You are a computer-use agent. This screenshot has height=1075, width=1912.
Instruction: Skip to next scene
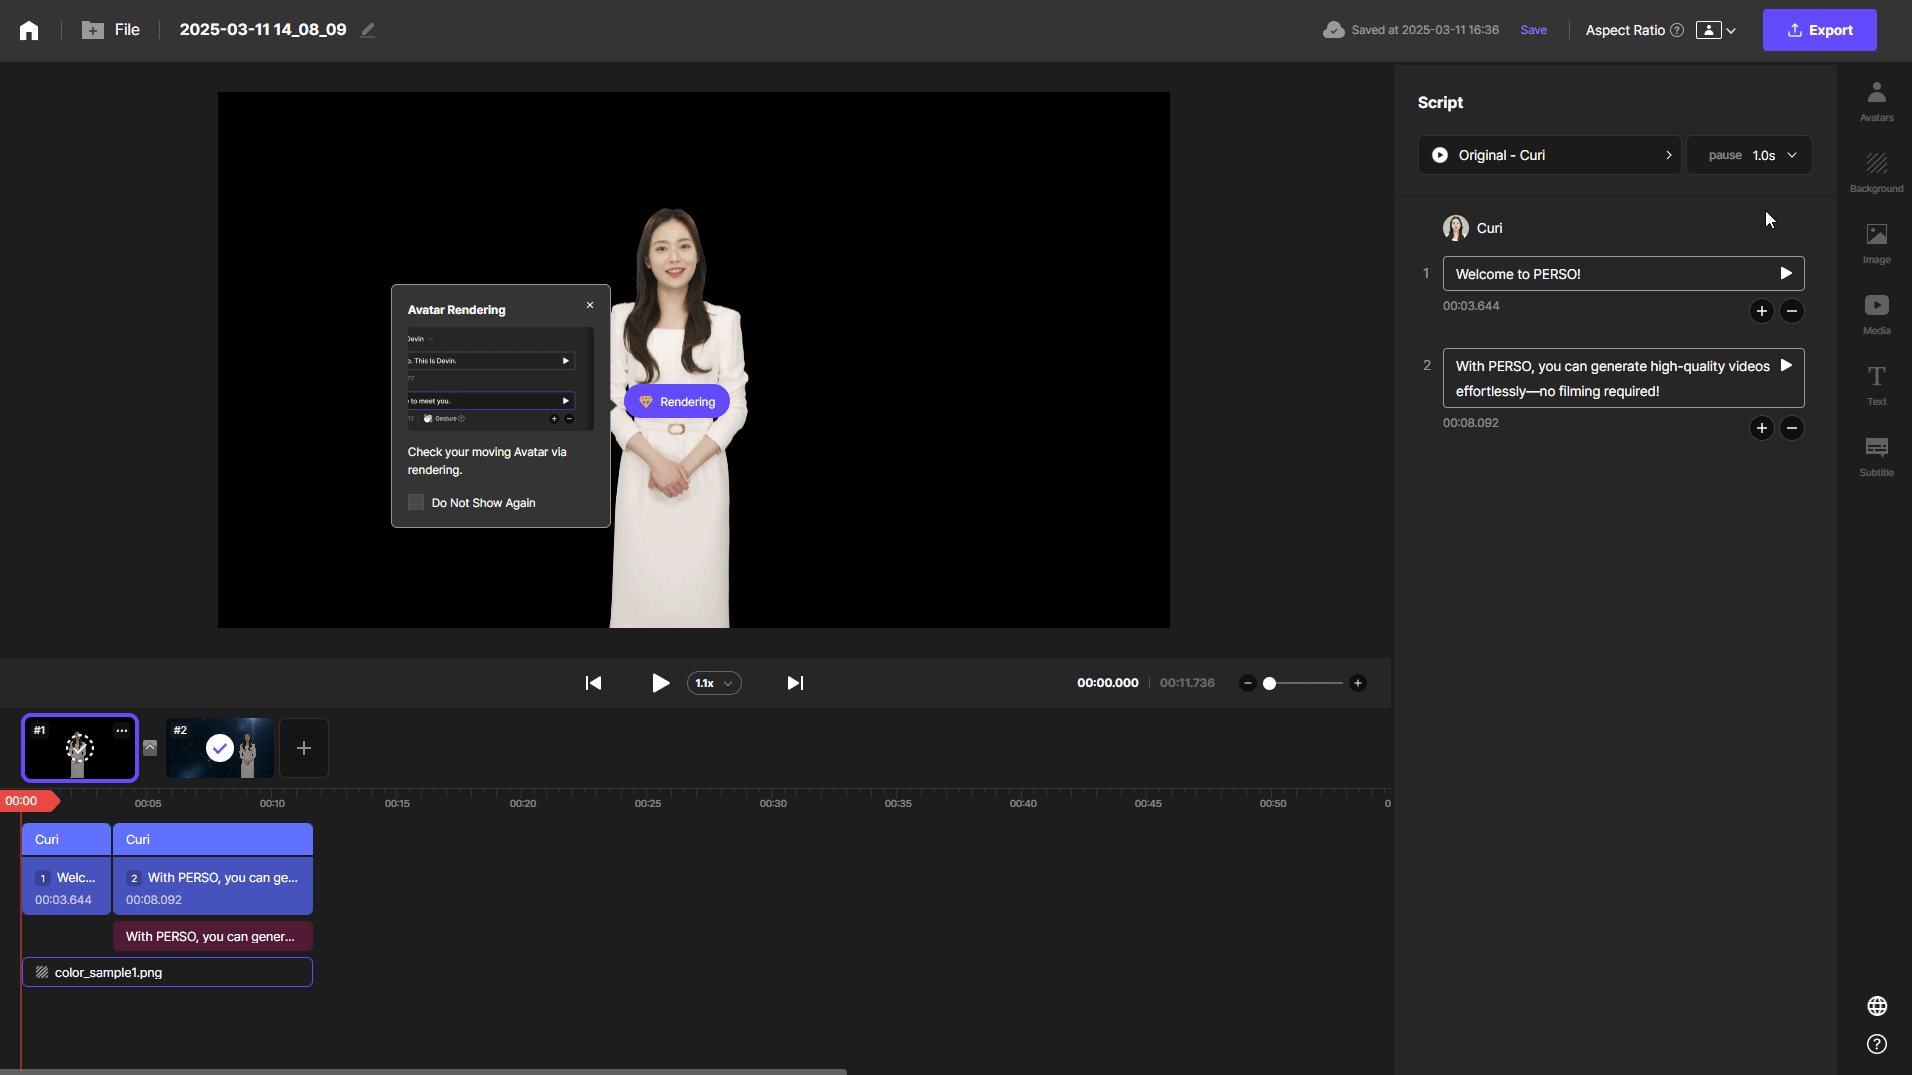[795, 683]
